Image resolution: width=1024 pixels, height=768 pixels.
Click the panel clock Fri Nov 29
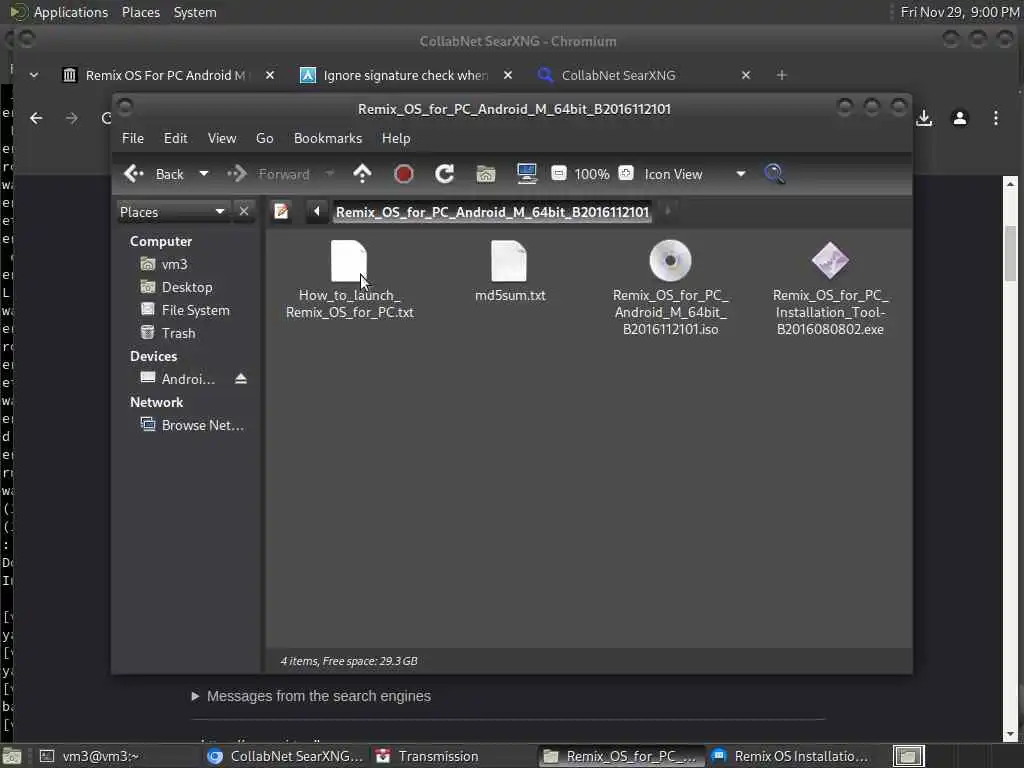959,12
